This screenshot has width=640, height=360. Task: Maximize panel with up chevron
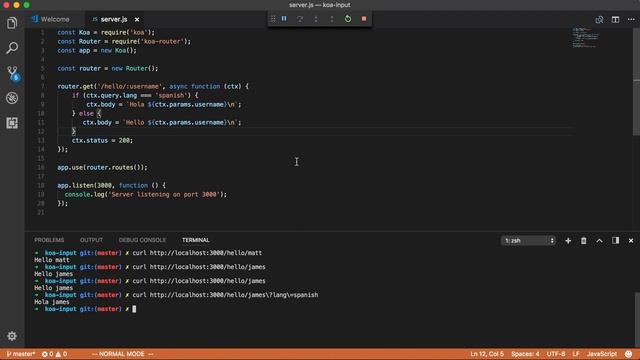(x=599, y=241)
